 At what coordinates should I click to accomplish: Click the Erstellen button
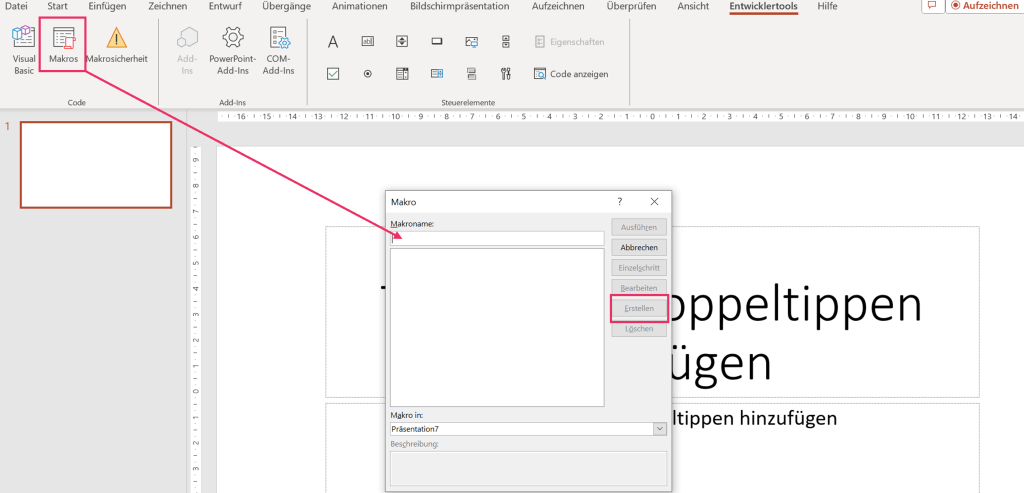639,308
